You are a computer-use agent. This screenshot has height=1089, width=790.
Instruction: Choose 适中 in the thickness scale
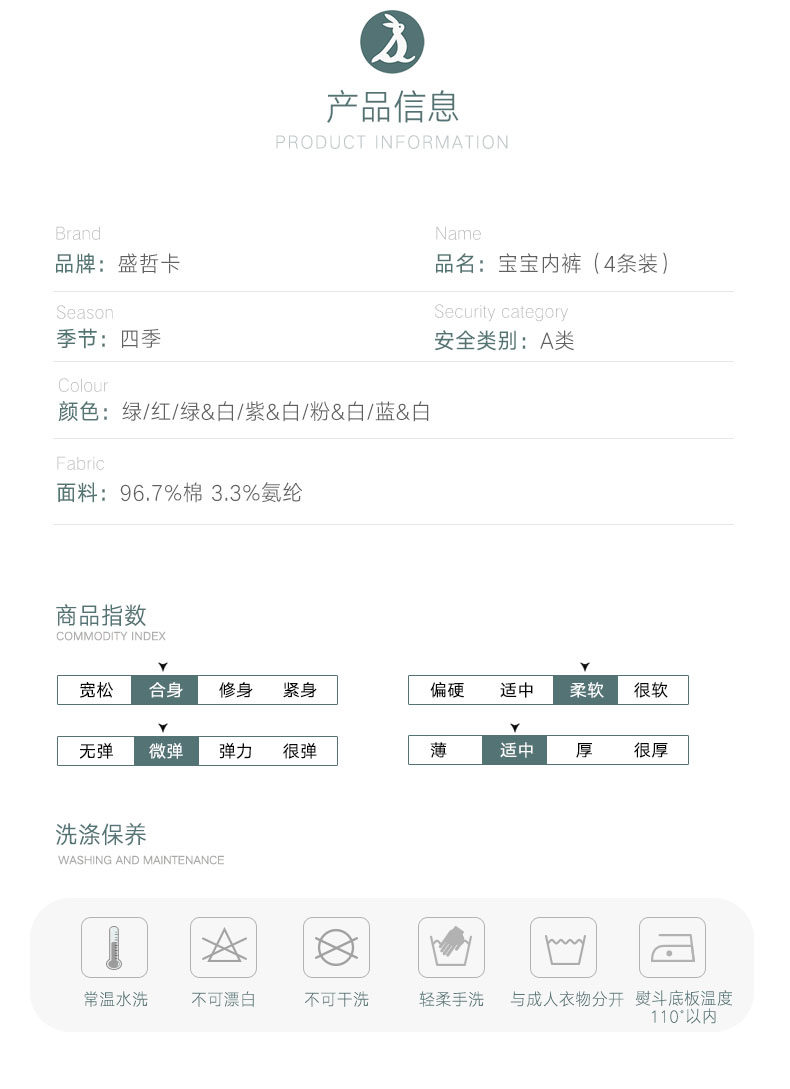(x=516, y=750)
